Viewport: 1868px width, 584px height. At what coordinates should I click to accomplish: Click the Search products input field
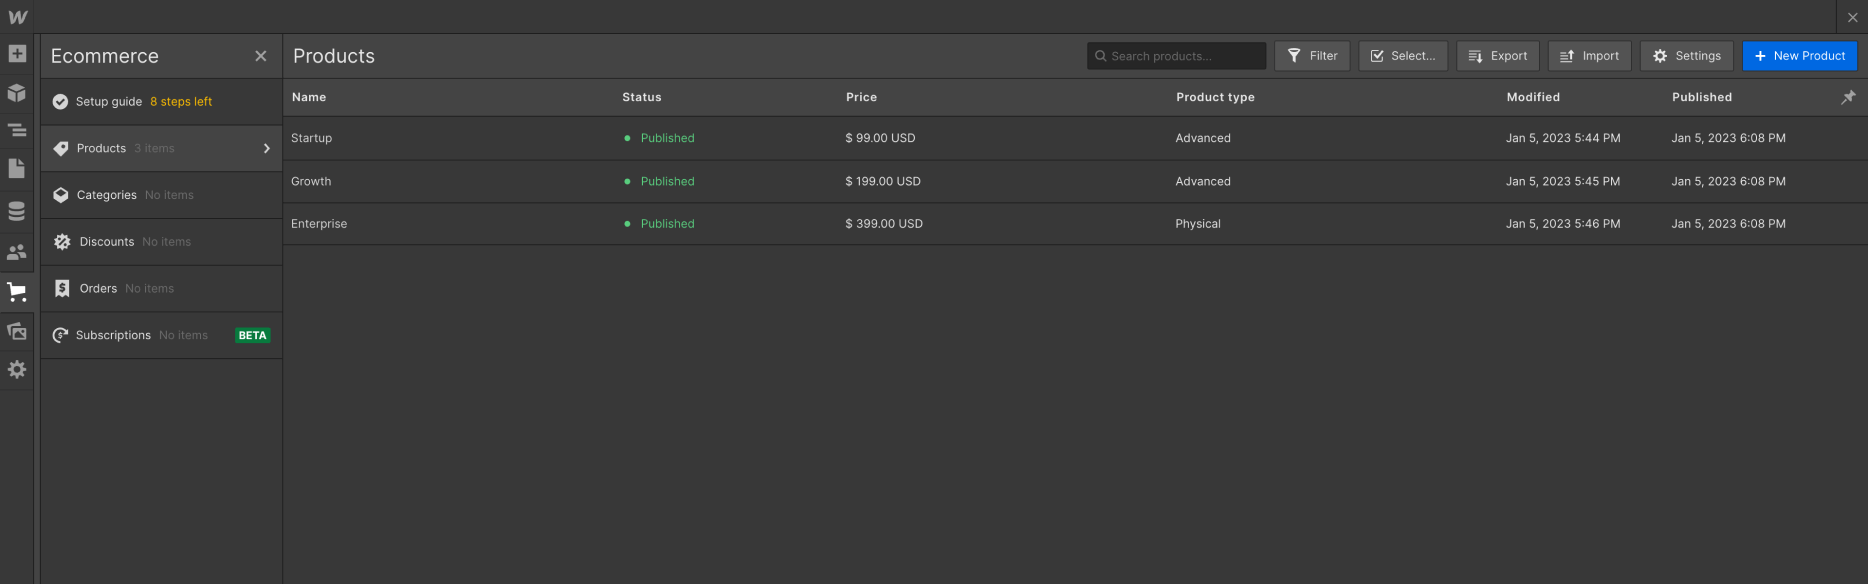pyautogui.click(x=1176, y=55)
